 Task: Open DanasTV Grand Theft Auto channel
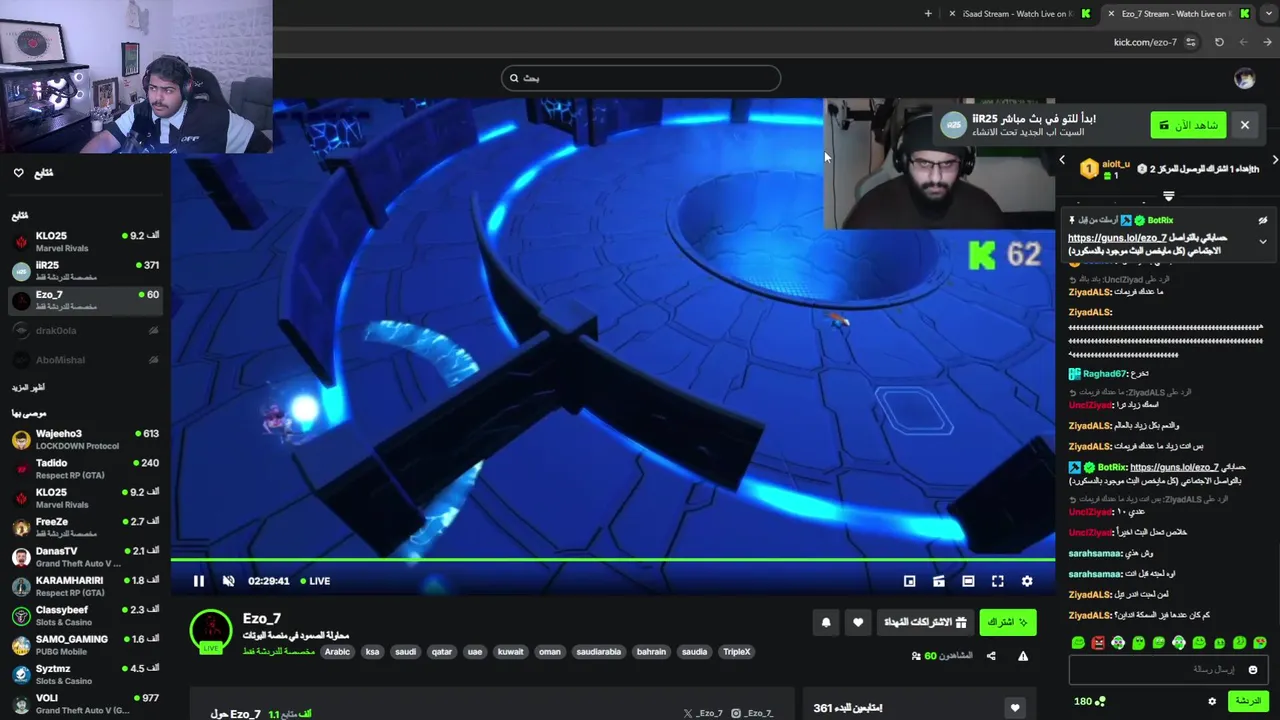[x=85, y=557]
